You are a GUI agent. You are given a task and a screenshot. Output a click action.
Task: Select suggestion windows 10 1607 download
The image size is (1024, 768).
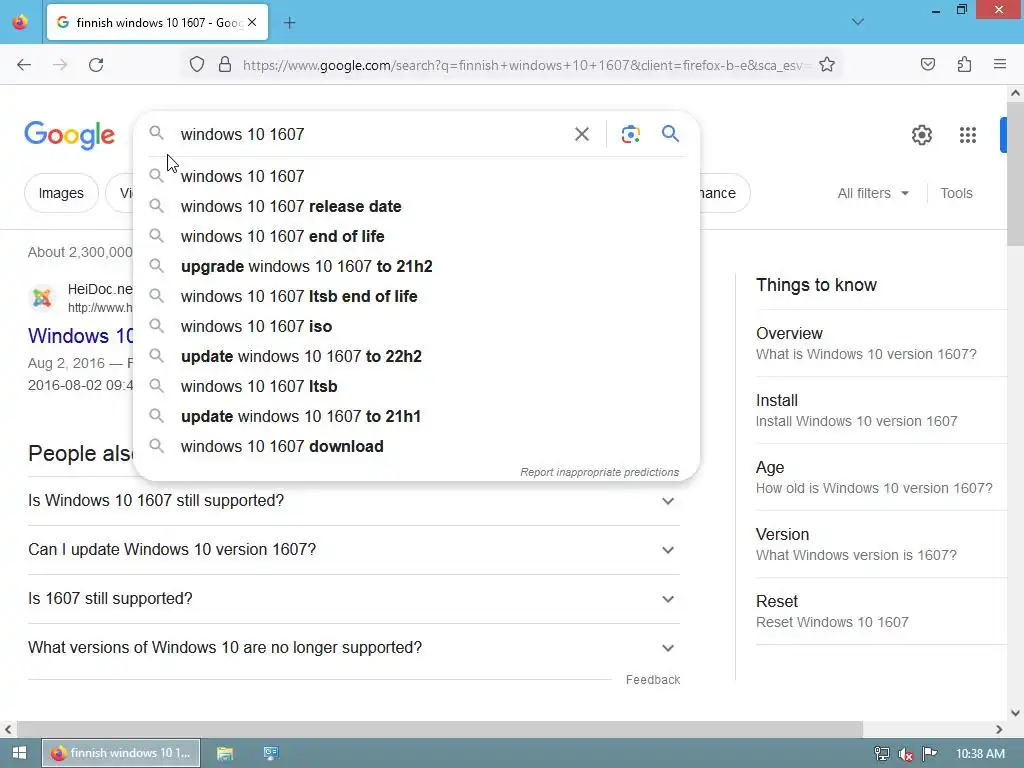416,447
